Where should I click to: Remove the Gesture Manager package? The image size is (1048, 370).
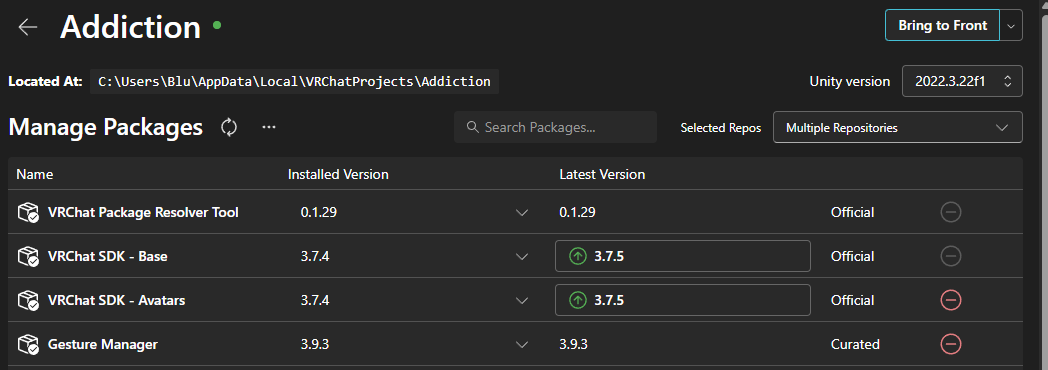[x=950, y=345]
